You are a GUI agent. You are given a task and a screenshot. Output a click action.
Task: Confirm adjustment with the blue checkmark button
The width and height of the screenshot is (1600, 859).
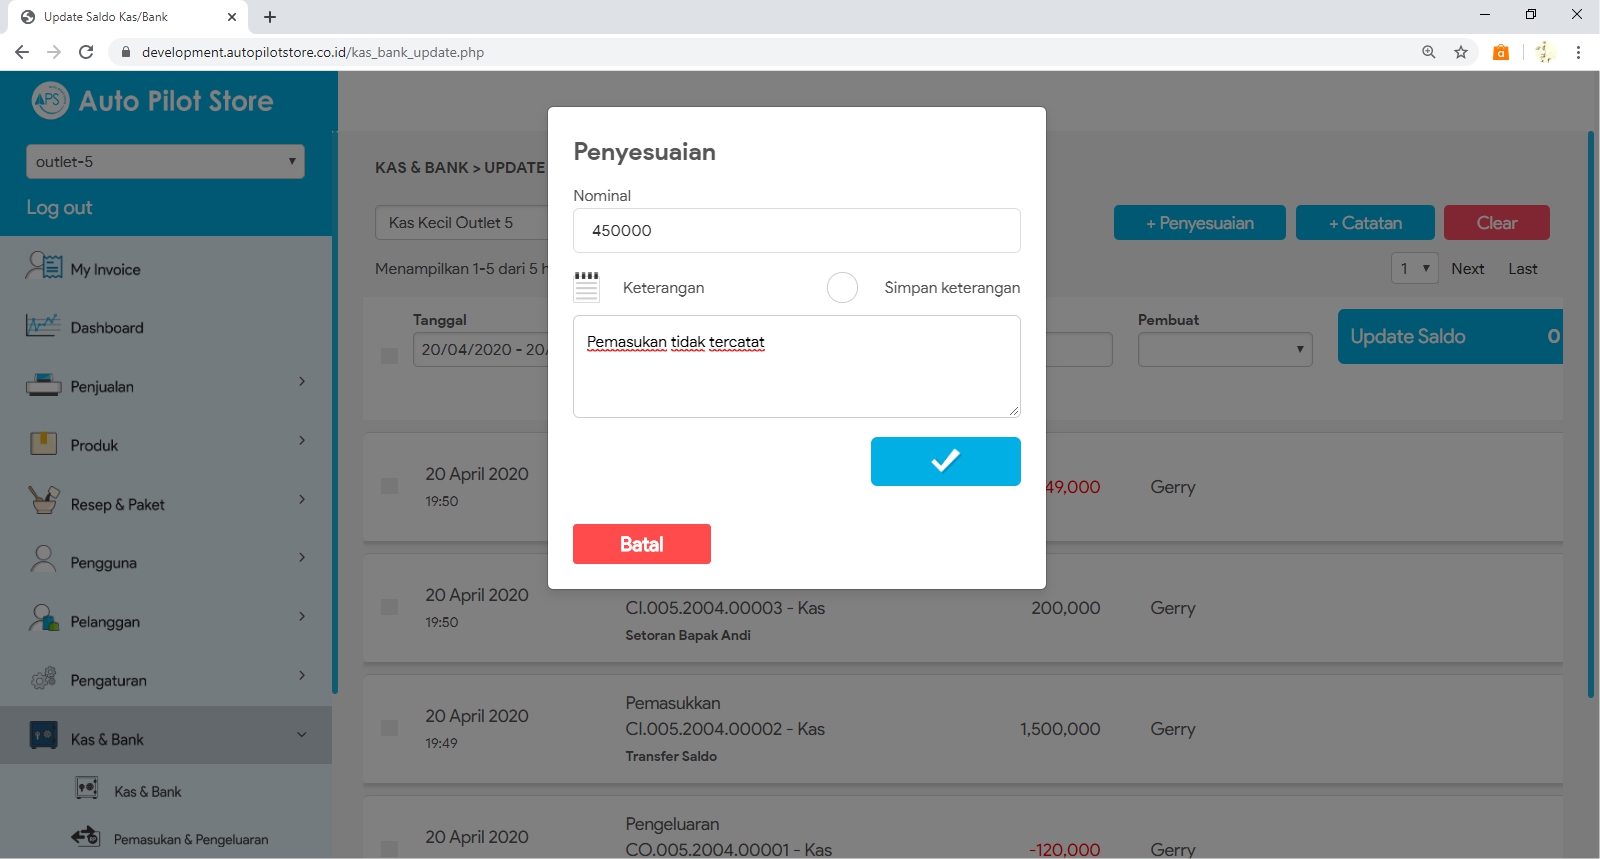[945, 461]
